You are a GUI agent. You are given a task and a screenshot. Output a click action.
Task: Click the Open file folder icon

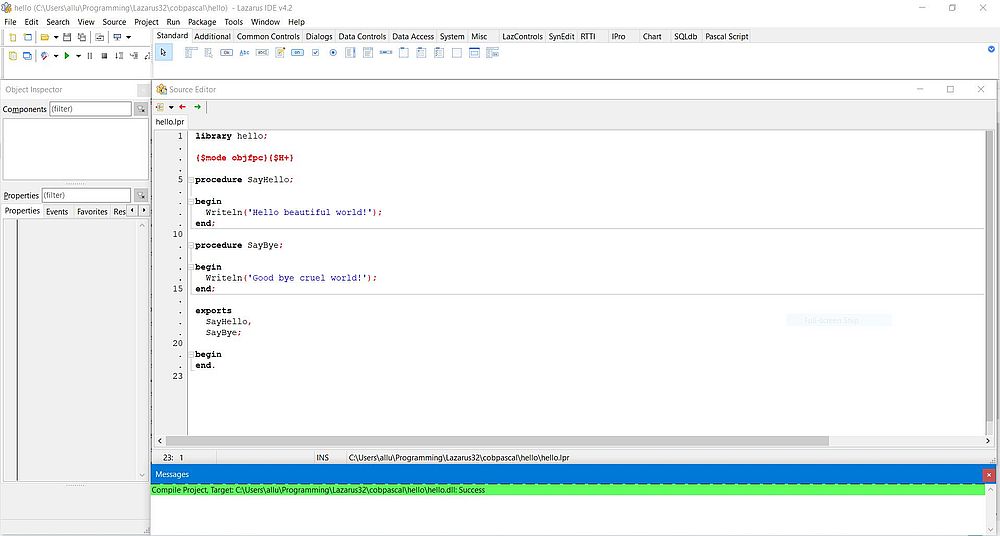click(x=45, y=37)
